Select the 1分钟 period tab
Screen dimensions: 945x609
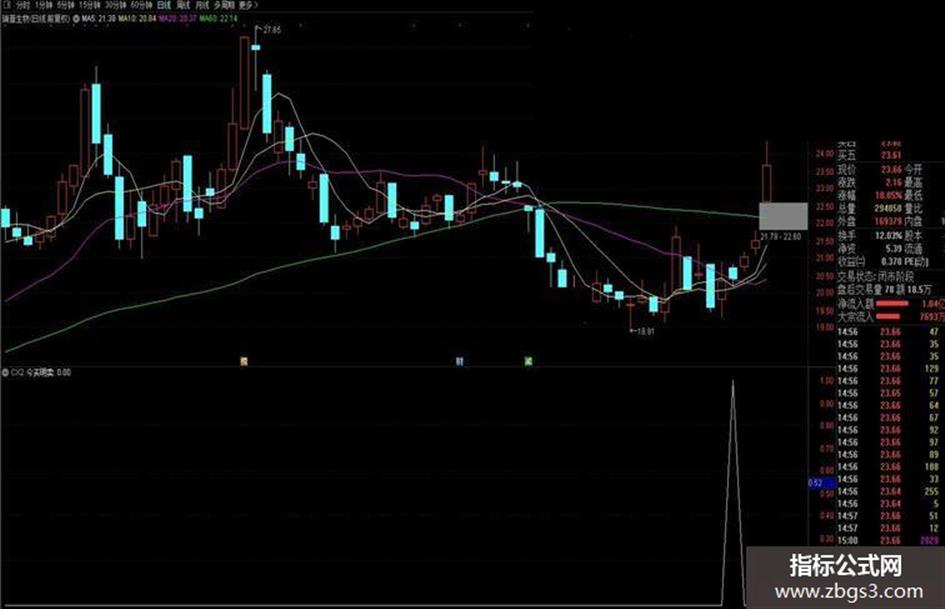[45, 5]
